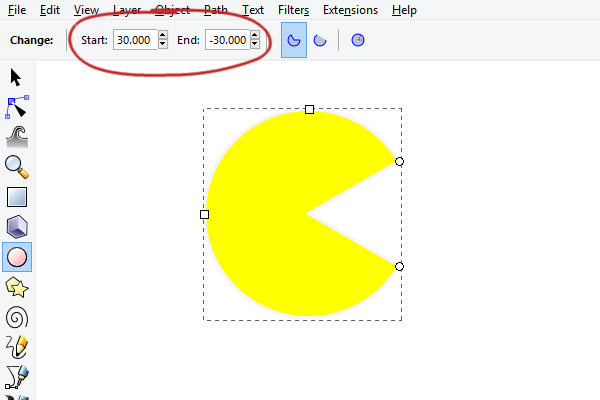The width and height of the screenshot is (600, 400).
Task: Select the Zoom magnifier tool
Action: pos(17,167)
